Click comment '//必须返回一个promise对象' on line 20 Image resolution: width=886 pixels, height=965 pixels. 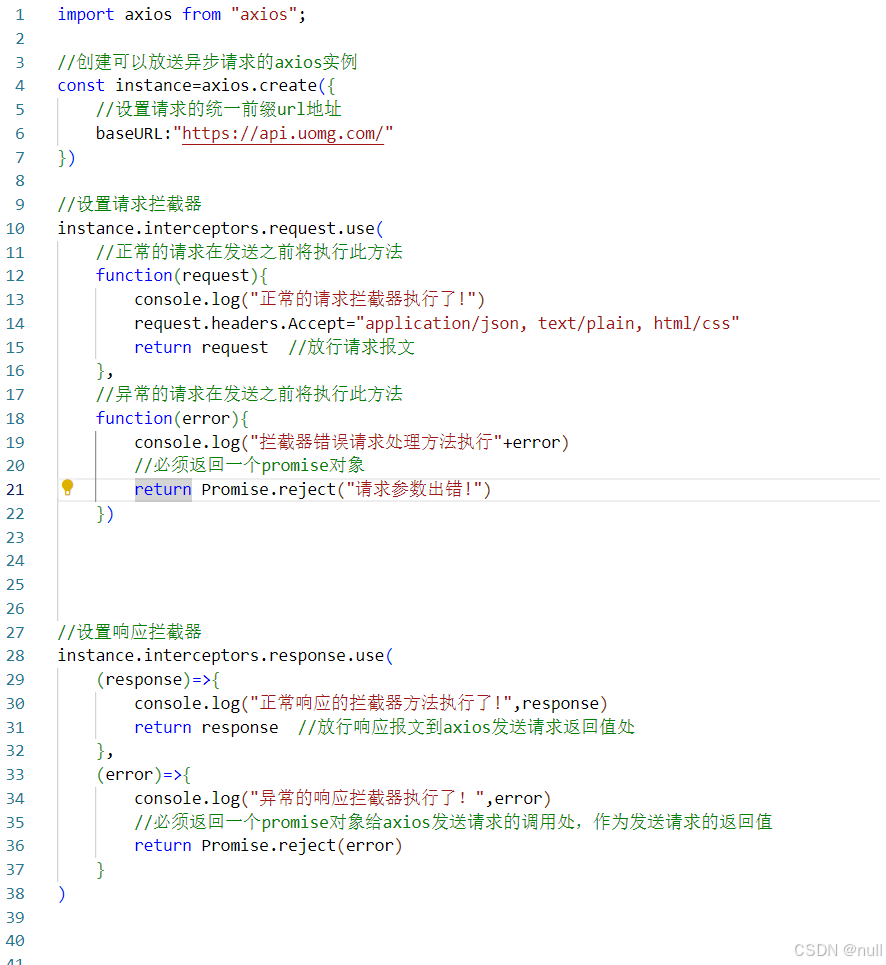click(x=249, y=466)
